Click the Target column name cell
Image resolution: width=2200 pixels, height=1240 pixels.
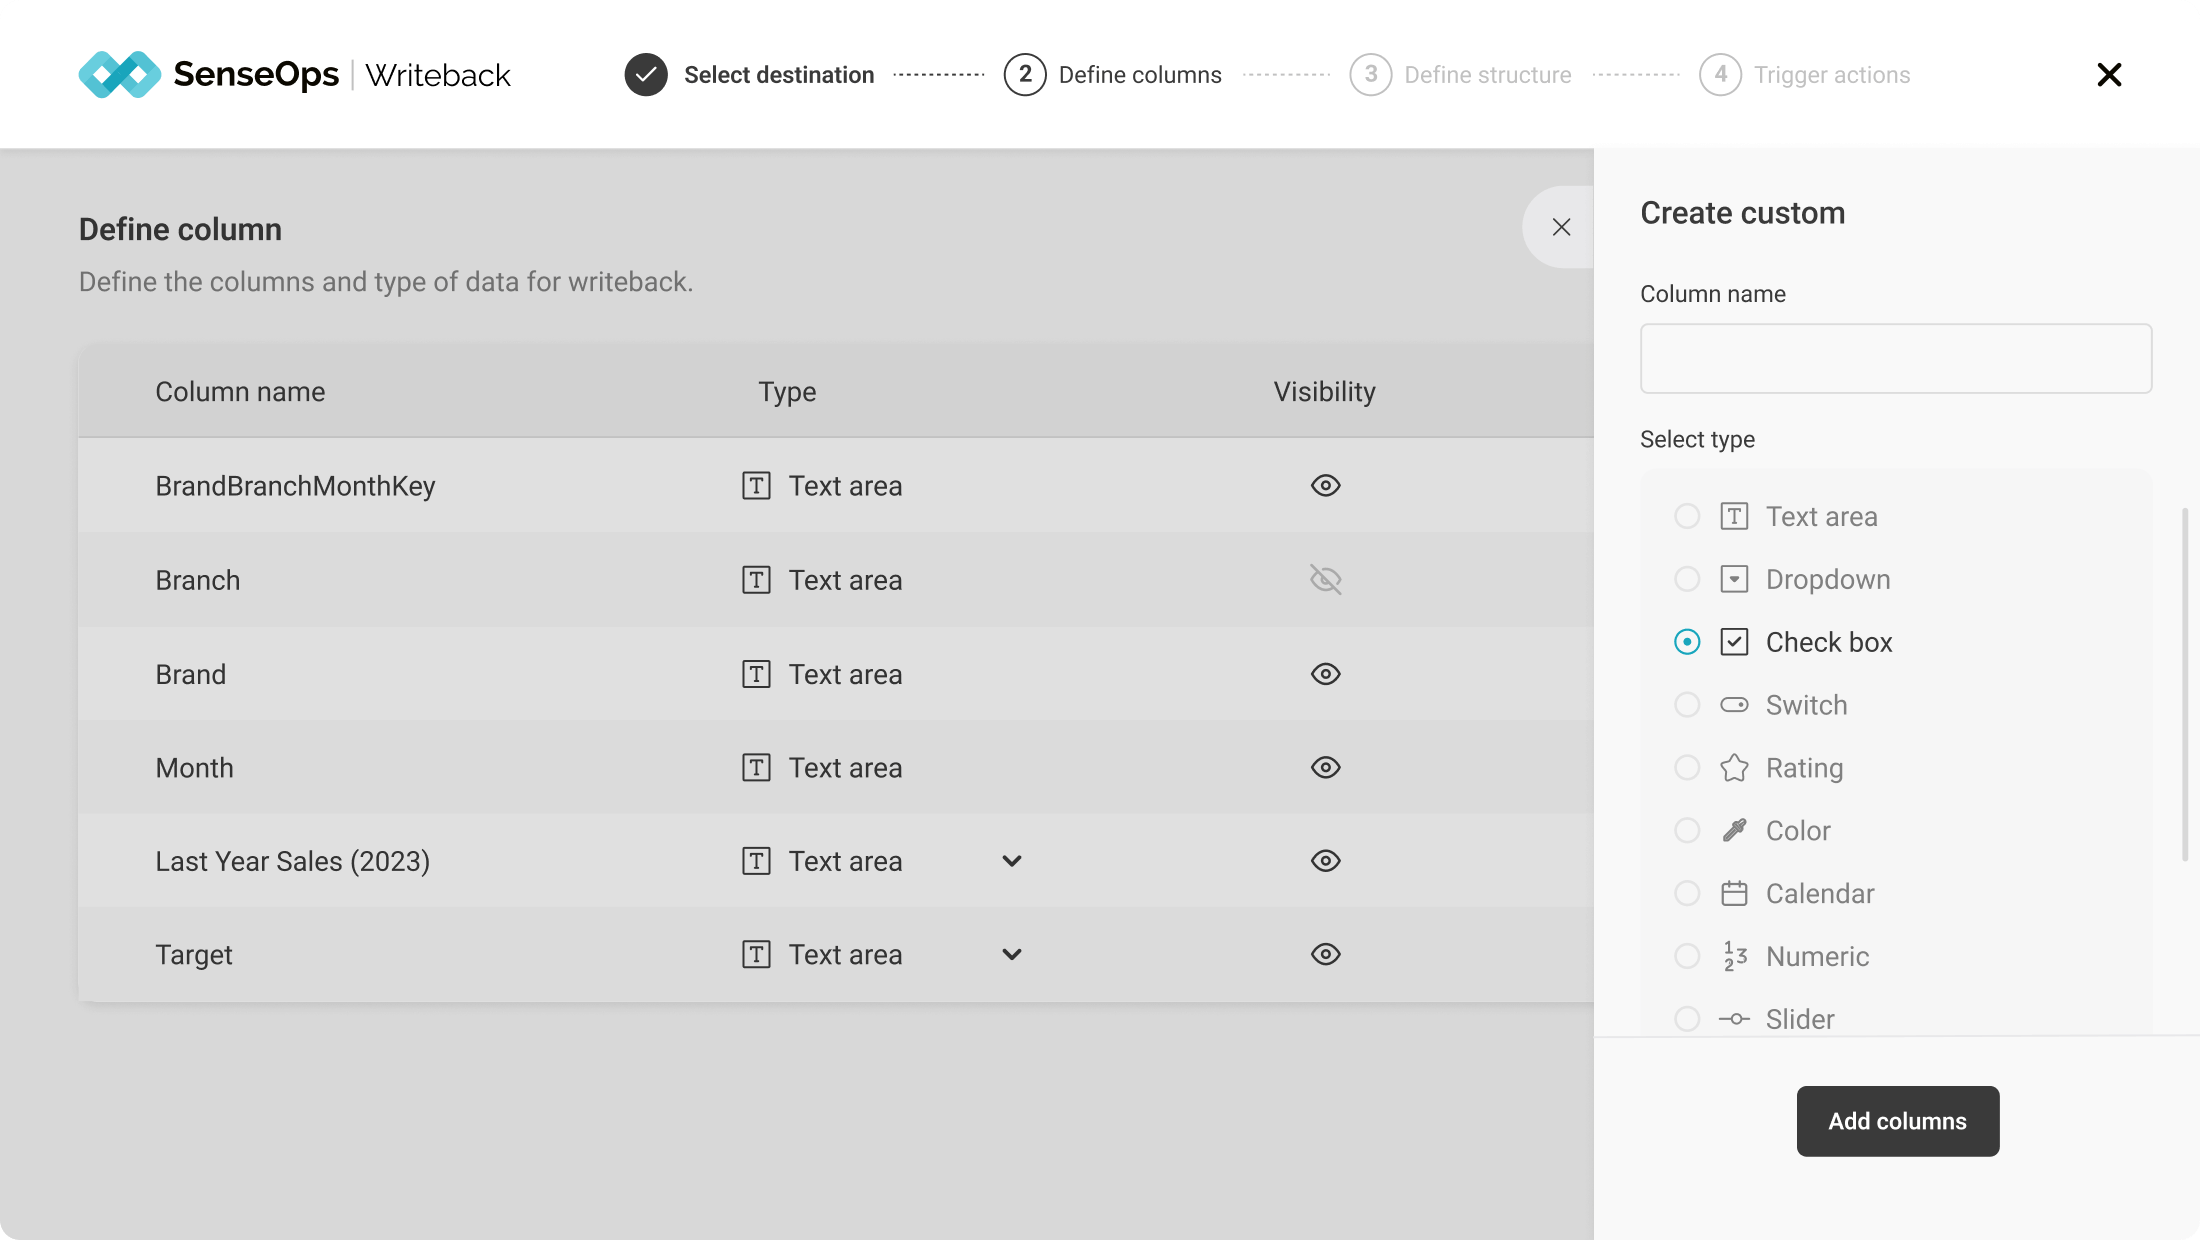tap(194, 955)
